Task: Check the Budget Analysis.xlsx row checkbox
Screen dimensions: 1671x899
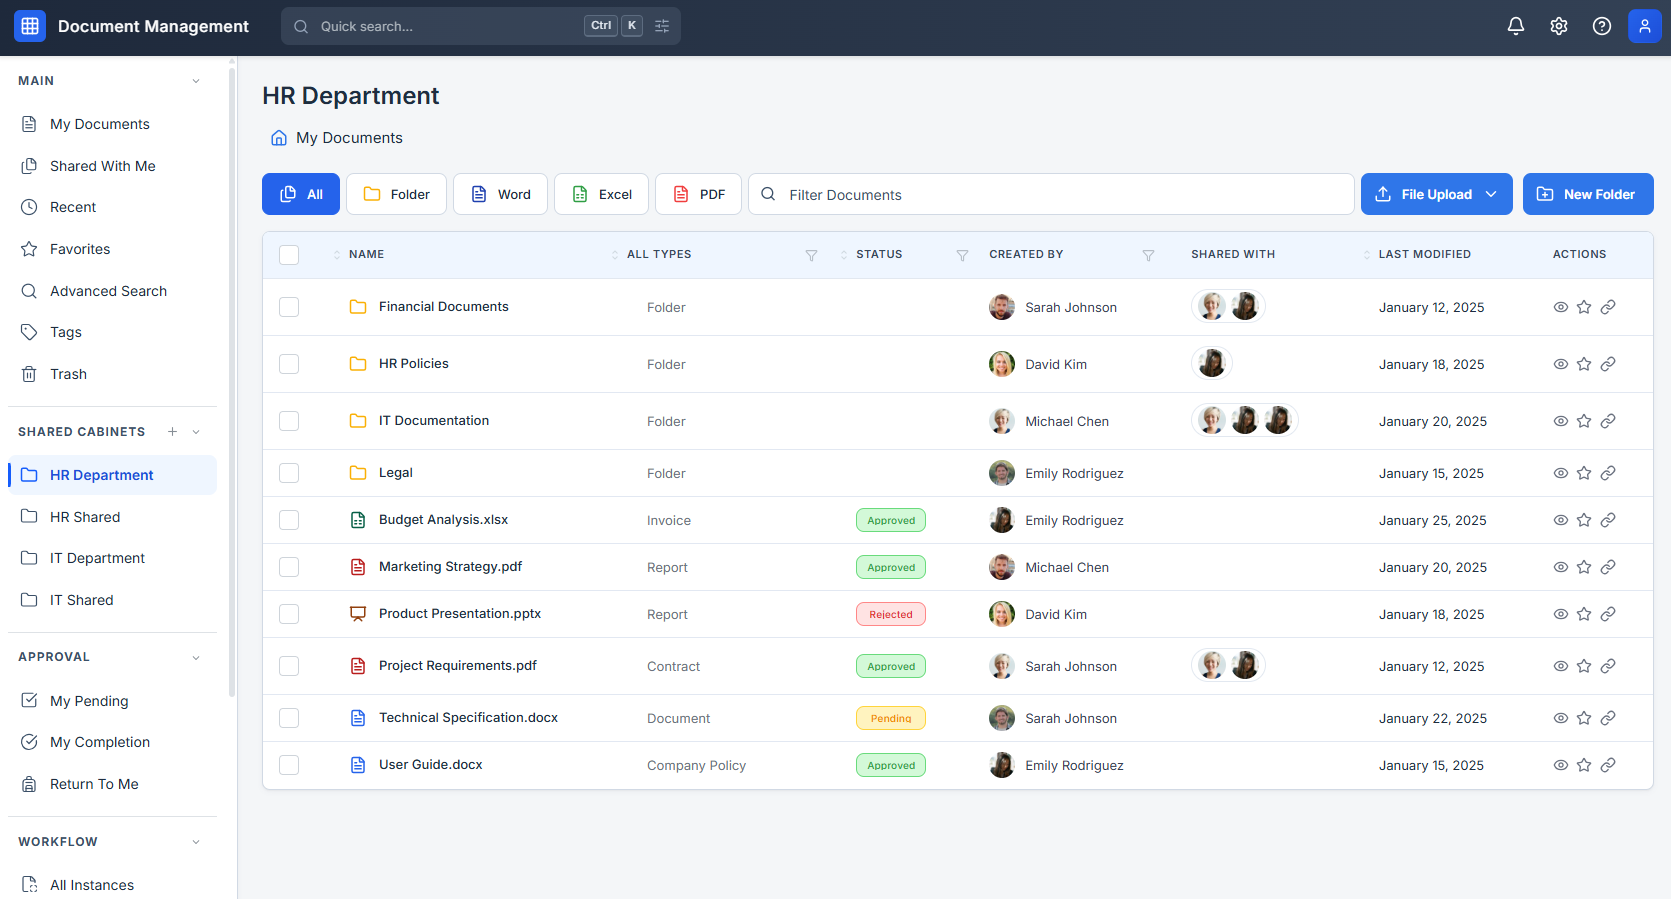Action: click(289, 520)
